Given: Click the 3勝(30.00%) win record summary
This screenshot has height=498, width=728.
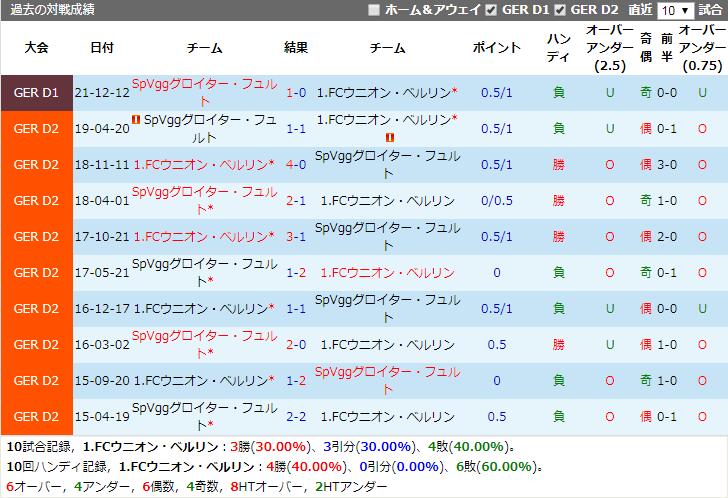Looking at the screenshot, I should (269, 447).
